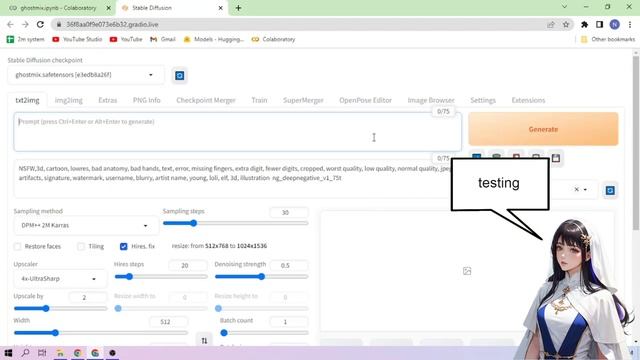Share this page from address bar
This screenshot has width=640, height=360.
[x=551, y=24]
